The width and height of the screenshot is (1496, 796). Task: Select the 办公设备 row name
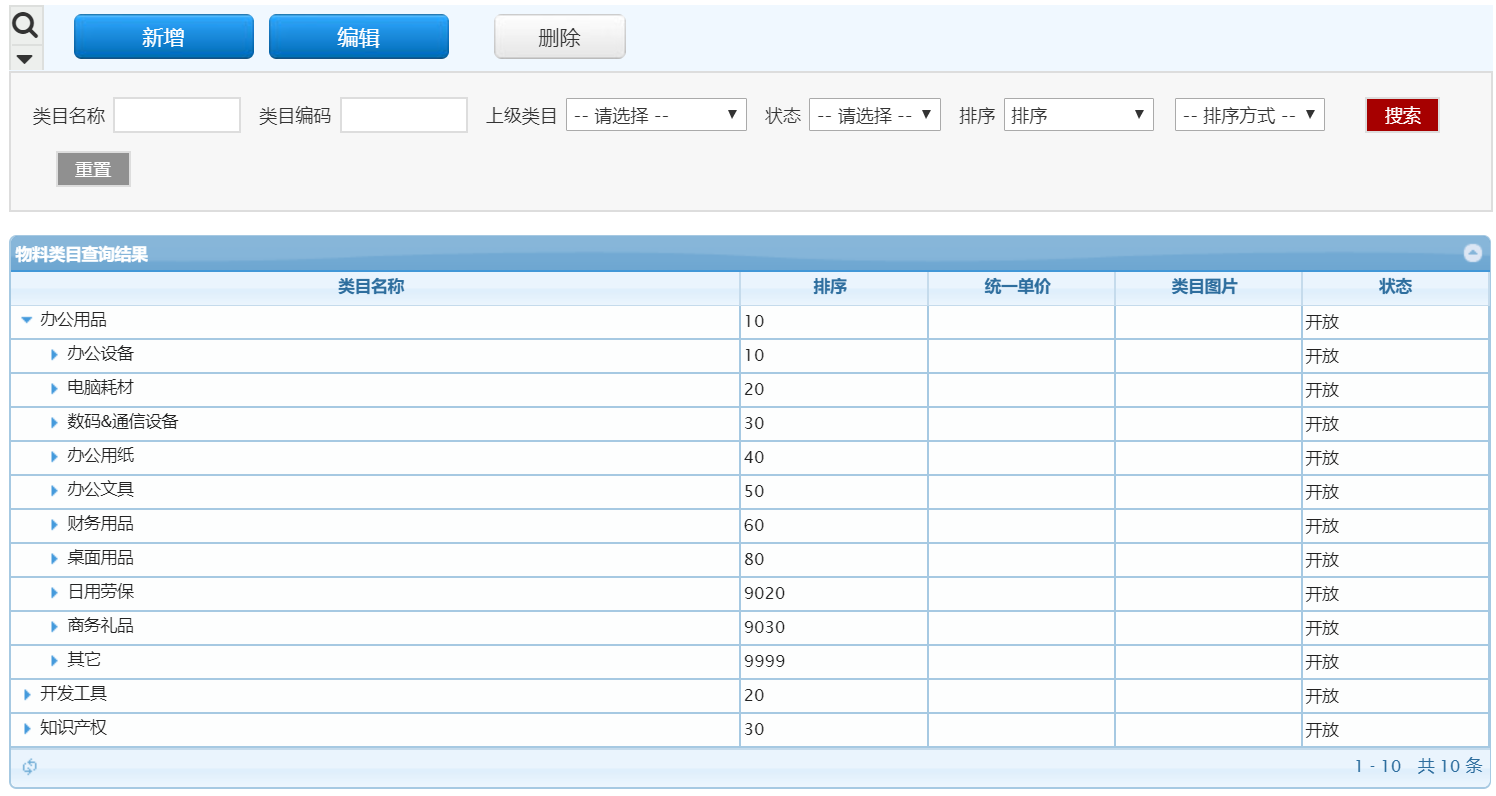100,354
